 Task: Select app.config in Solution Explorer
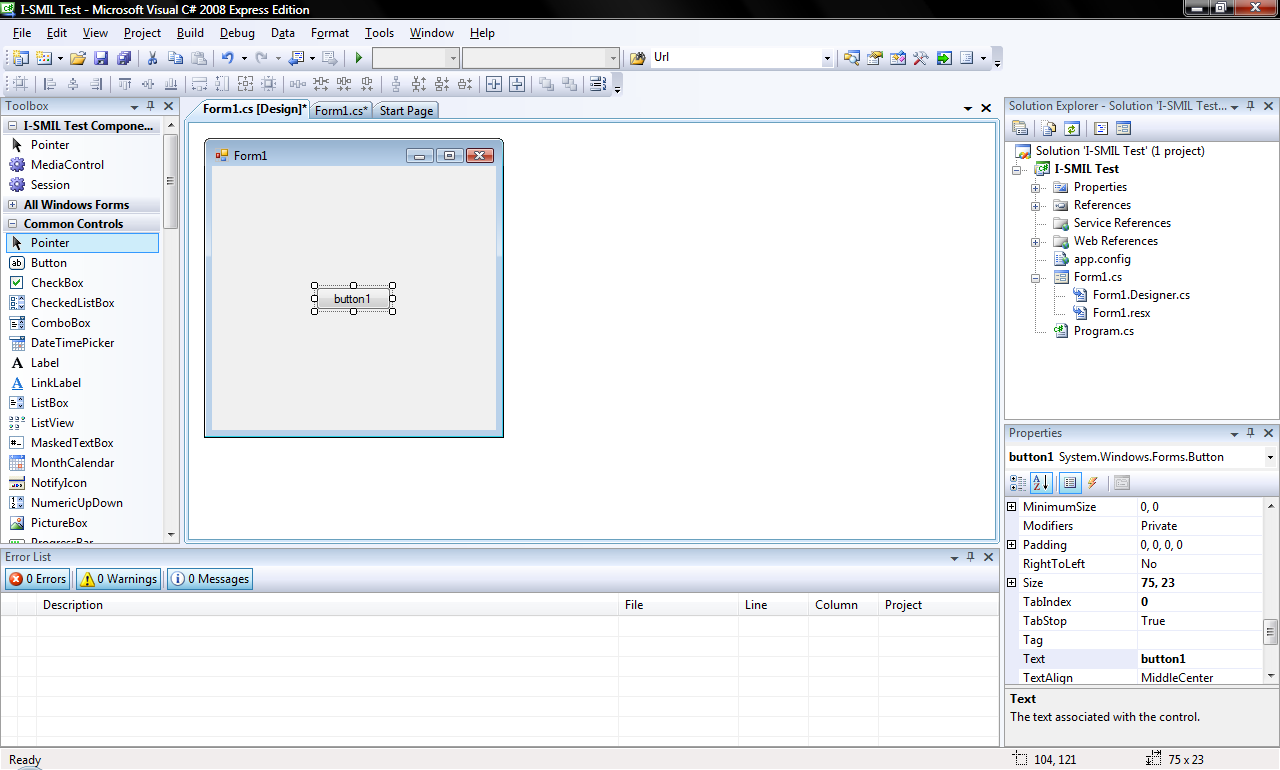point(1102,259)
